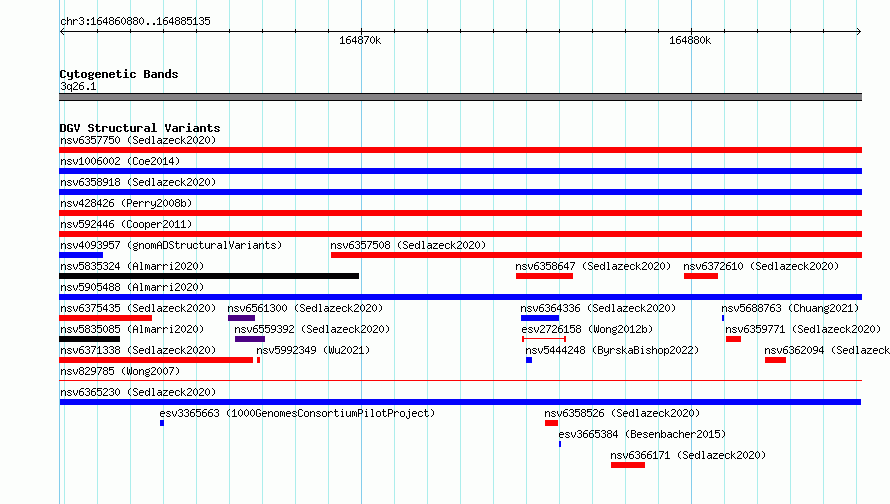Click nsv6357508 (Sedlazeck2020) label

(x=408, y=245)
